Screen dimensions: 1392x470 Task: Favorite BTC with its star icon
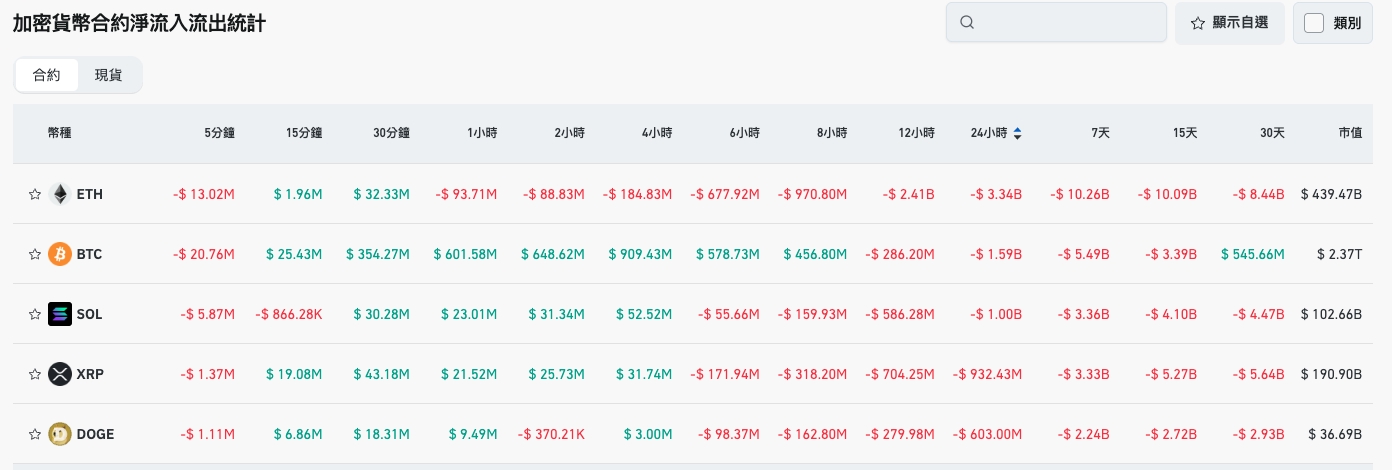[35, 254]
